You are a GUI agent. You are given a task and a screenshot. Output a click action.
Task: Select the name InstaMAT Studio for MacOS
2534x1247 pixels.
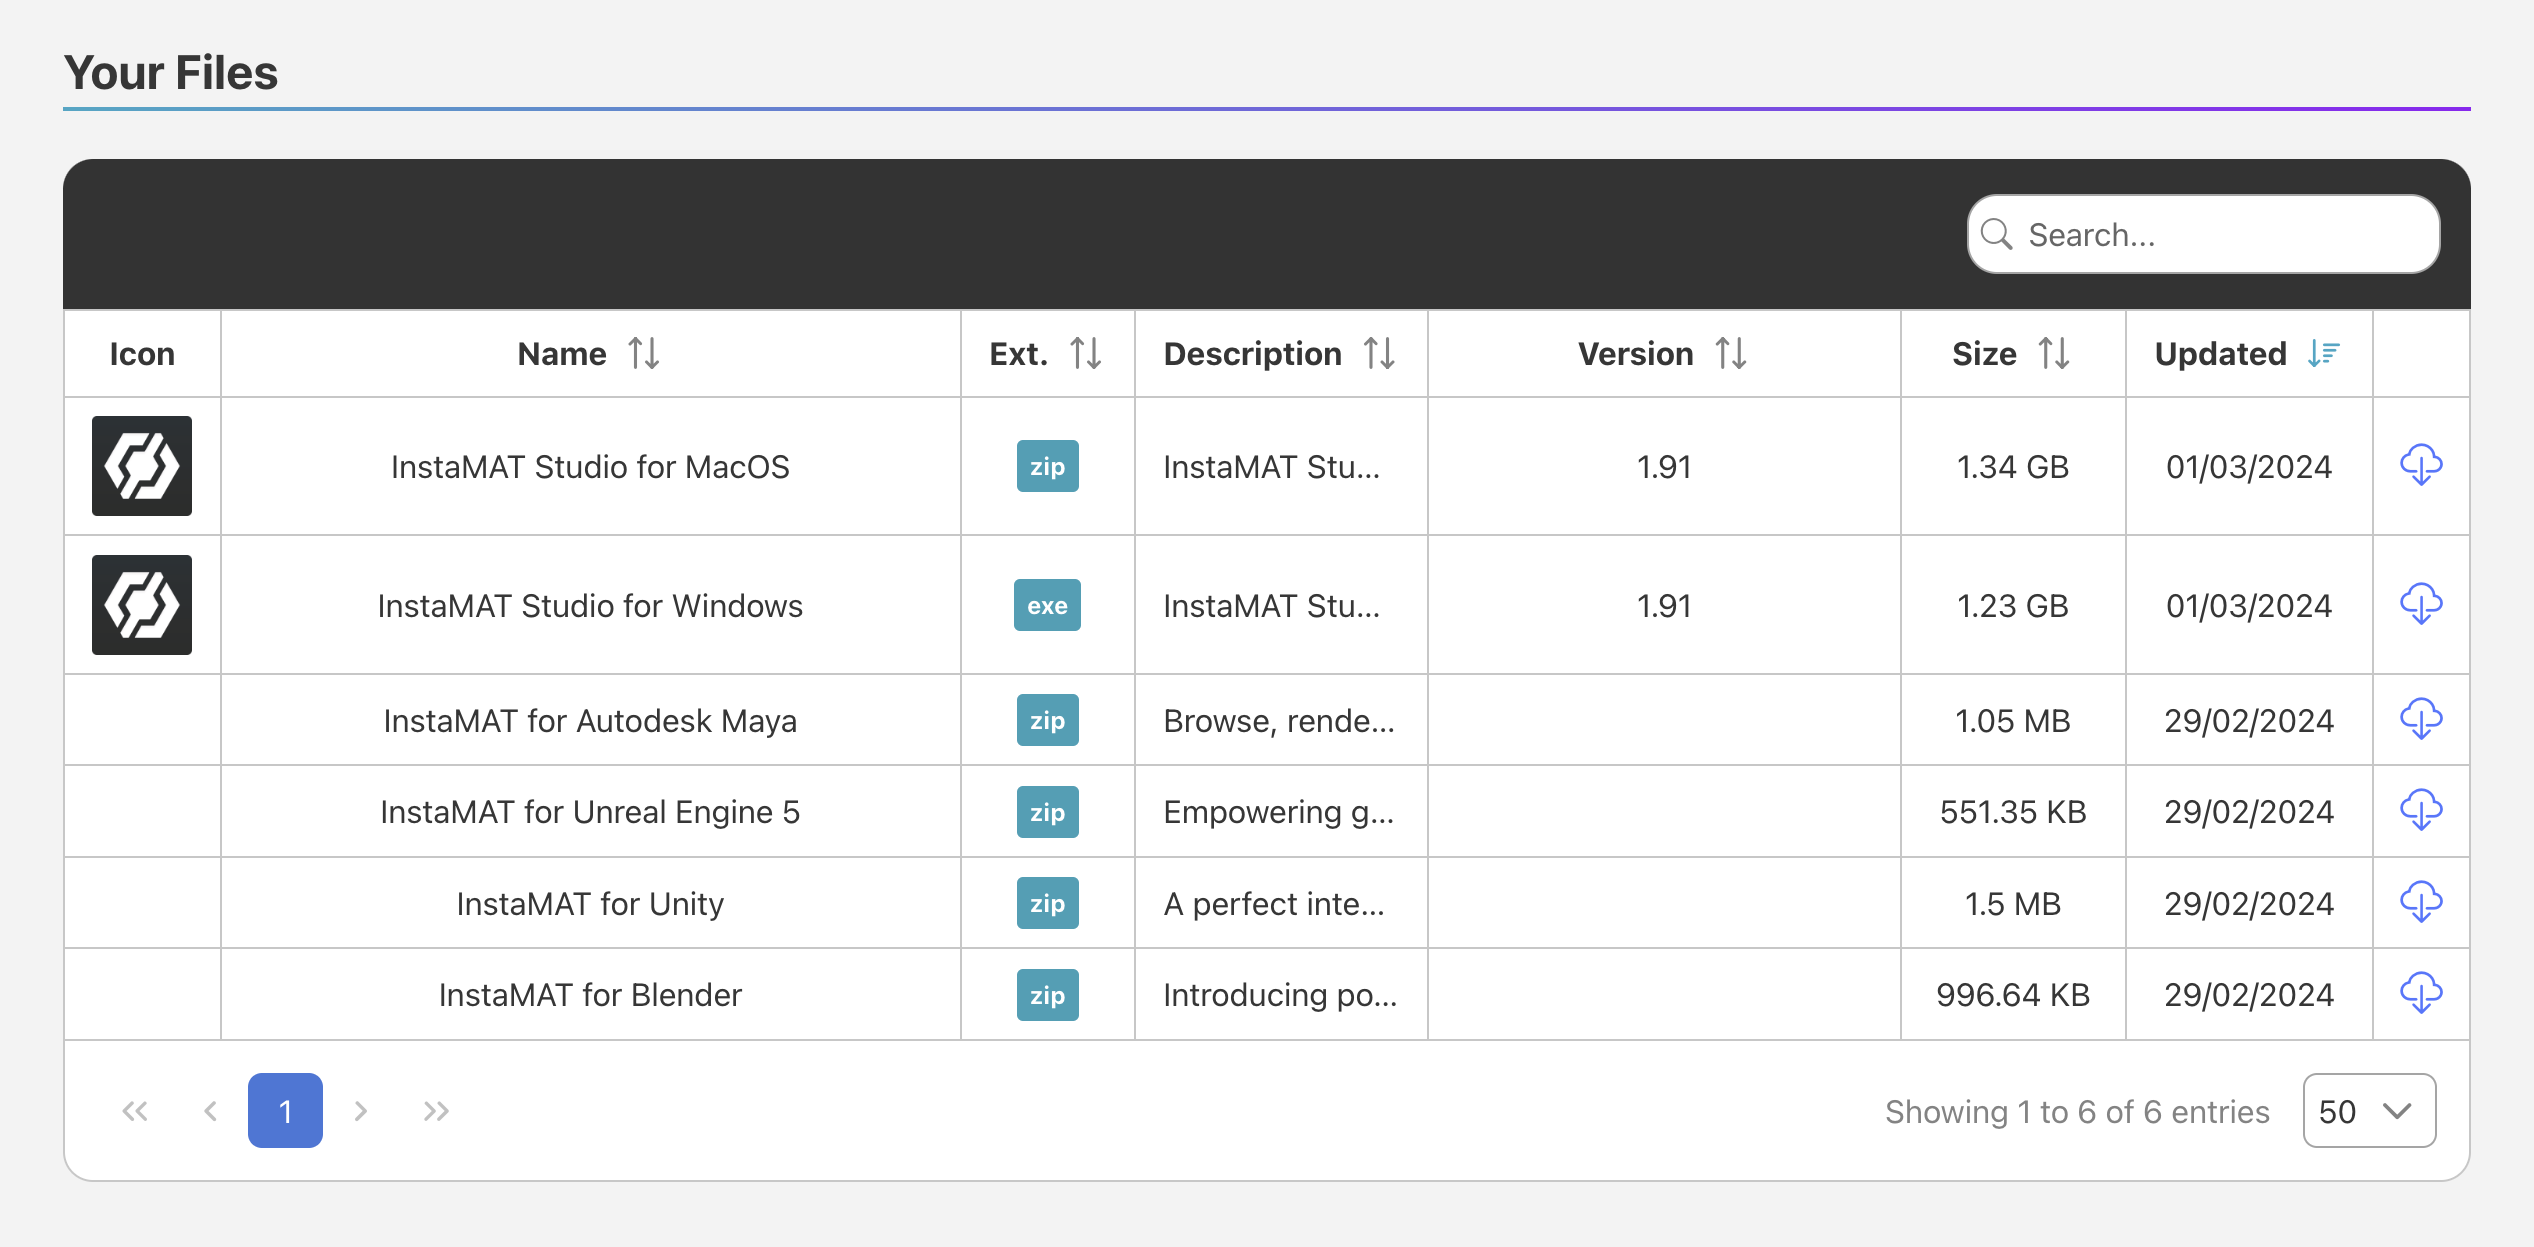(x=590, y=467)
